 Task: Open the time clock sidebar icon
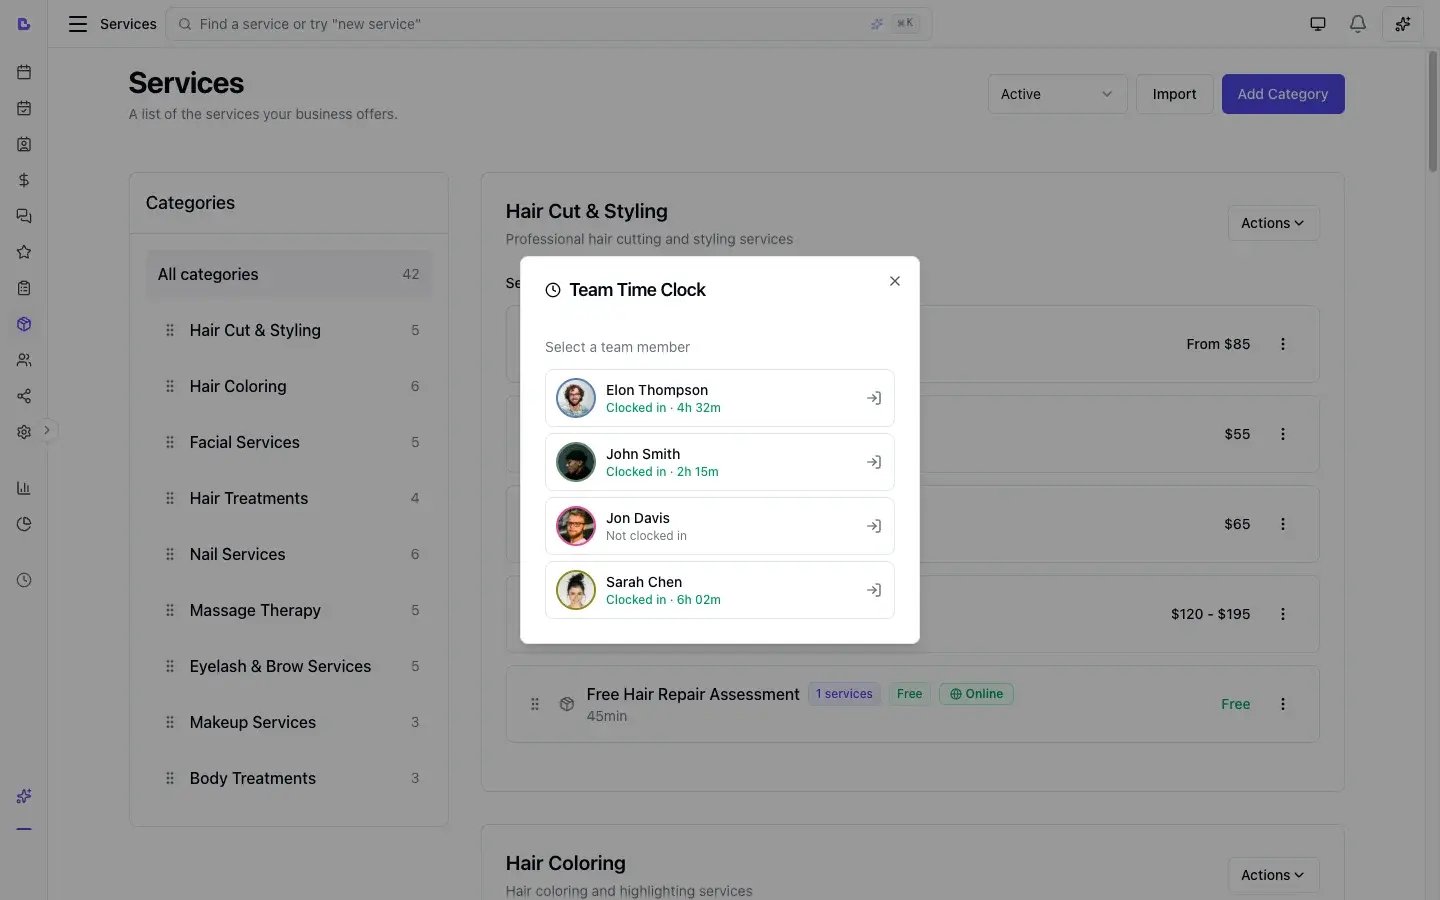pyautogui.click(x=24, y=580)
